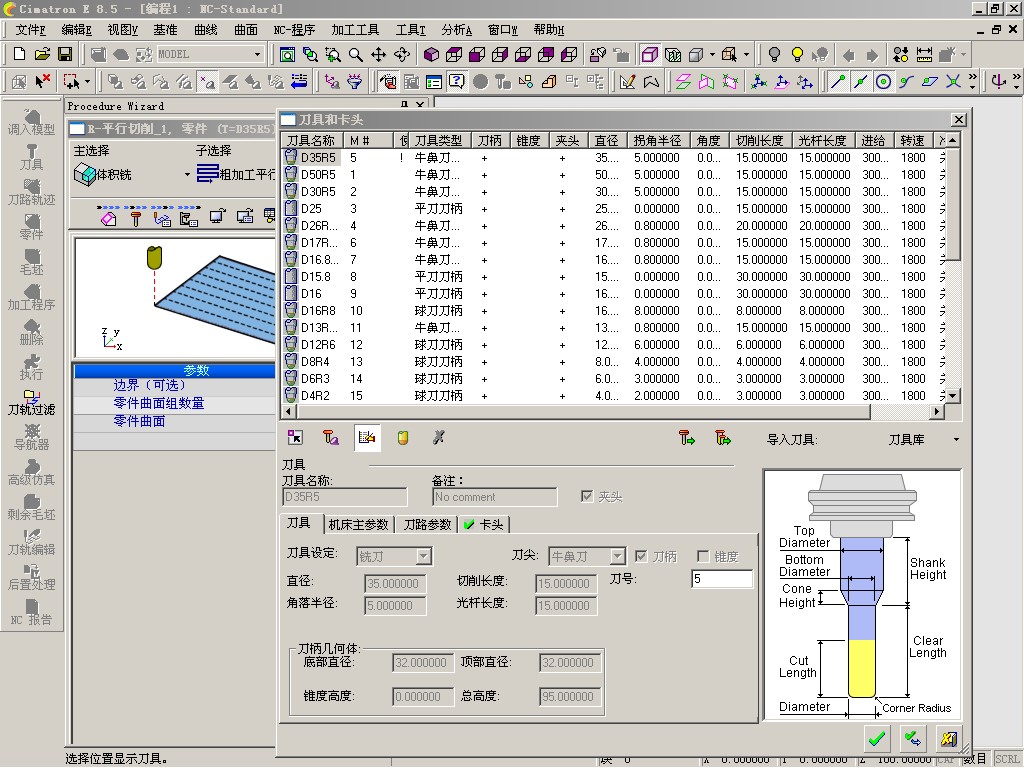Screen dimensions: 1024x768
Task: Open the 编辑 menu
Action: (x=76, y=29)
